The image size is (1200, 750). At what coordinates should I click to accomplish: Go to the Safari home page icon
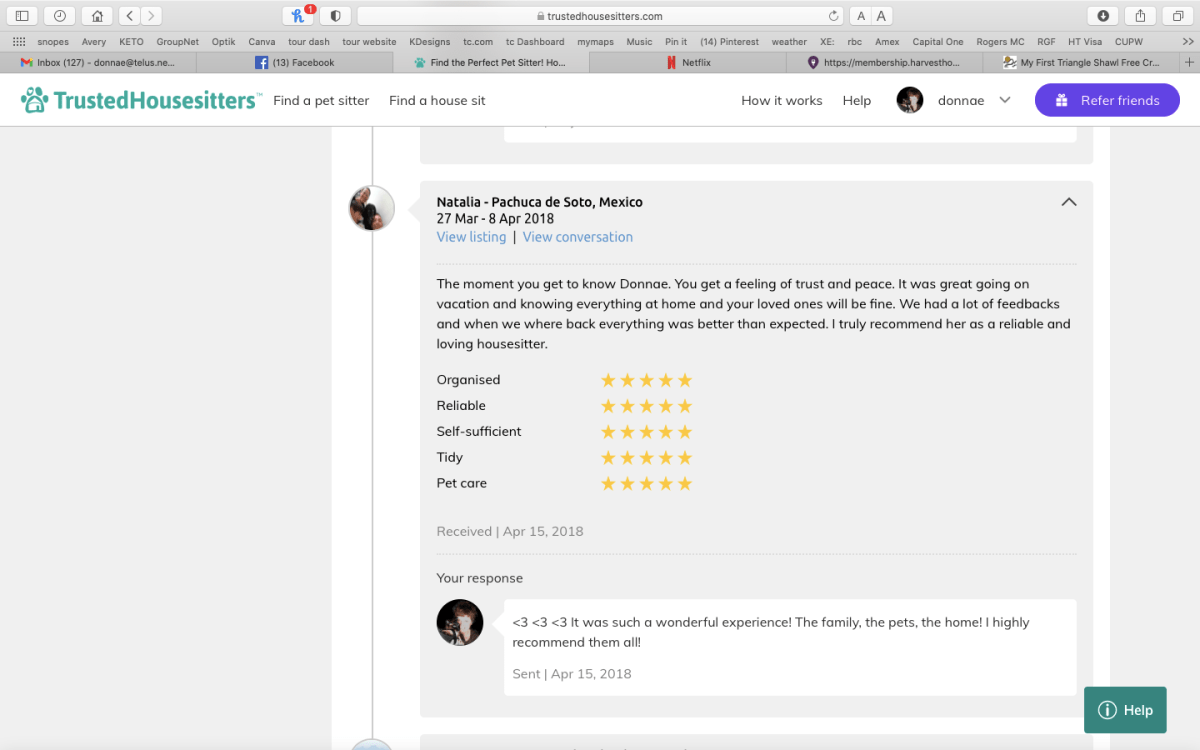coord(97,16)
